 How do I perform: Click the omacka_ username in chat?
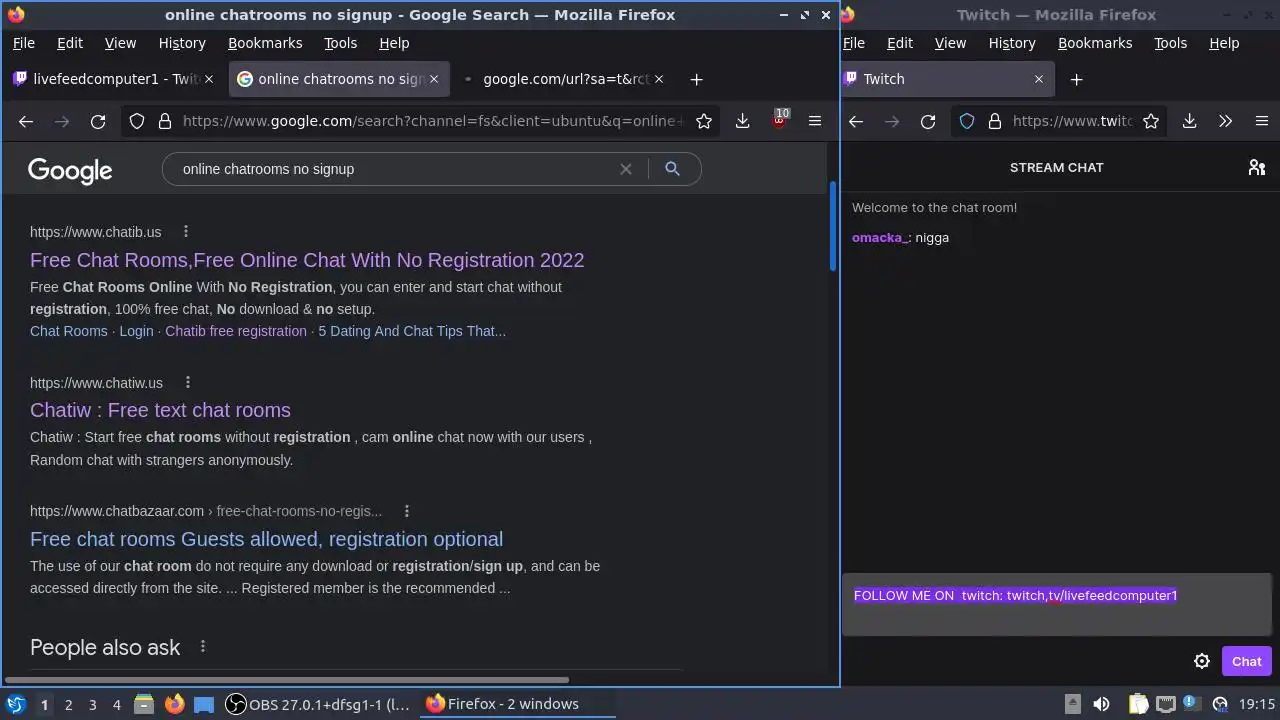(880, 238)
